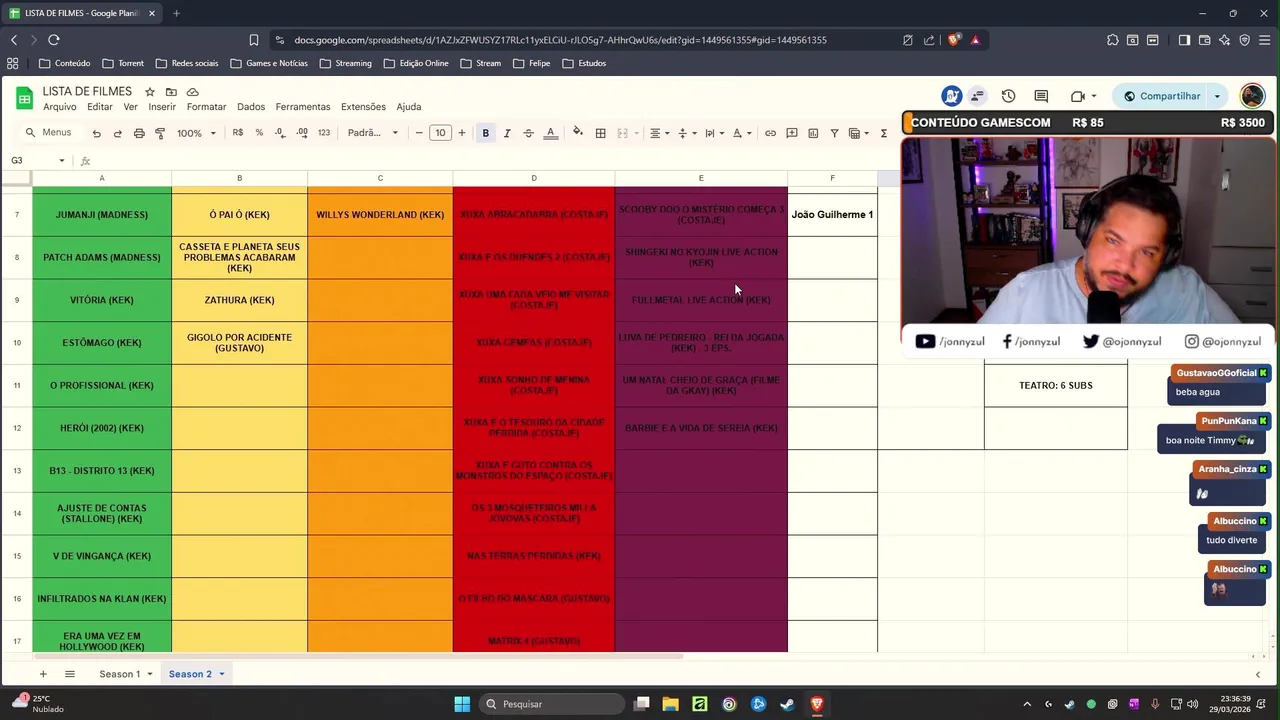Image resolution: width=1280 pixels, height=720 pixels.
Task: Select cell ZATHURA (KEK)
Action: click(239, 300)
